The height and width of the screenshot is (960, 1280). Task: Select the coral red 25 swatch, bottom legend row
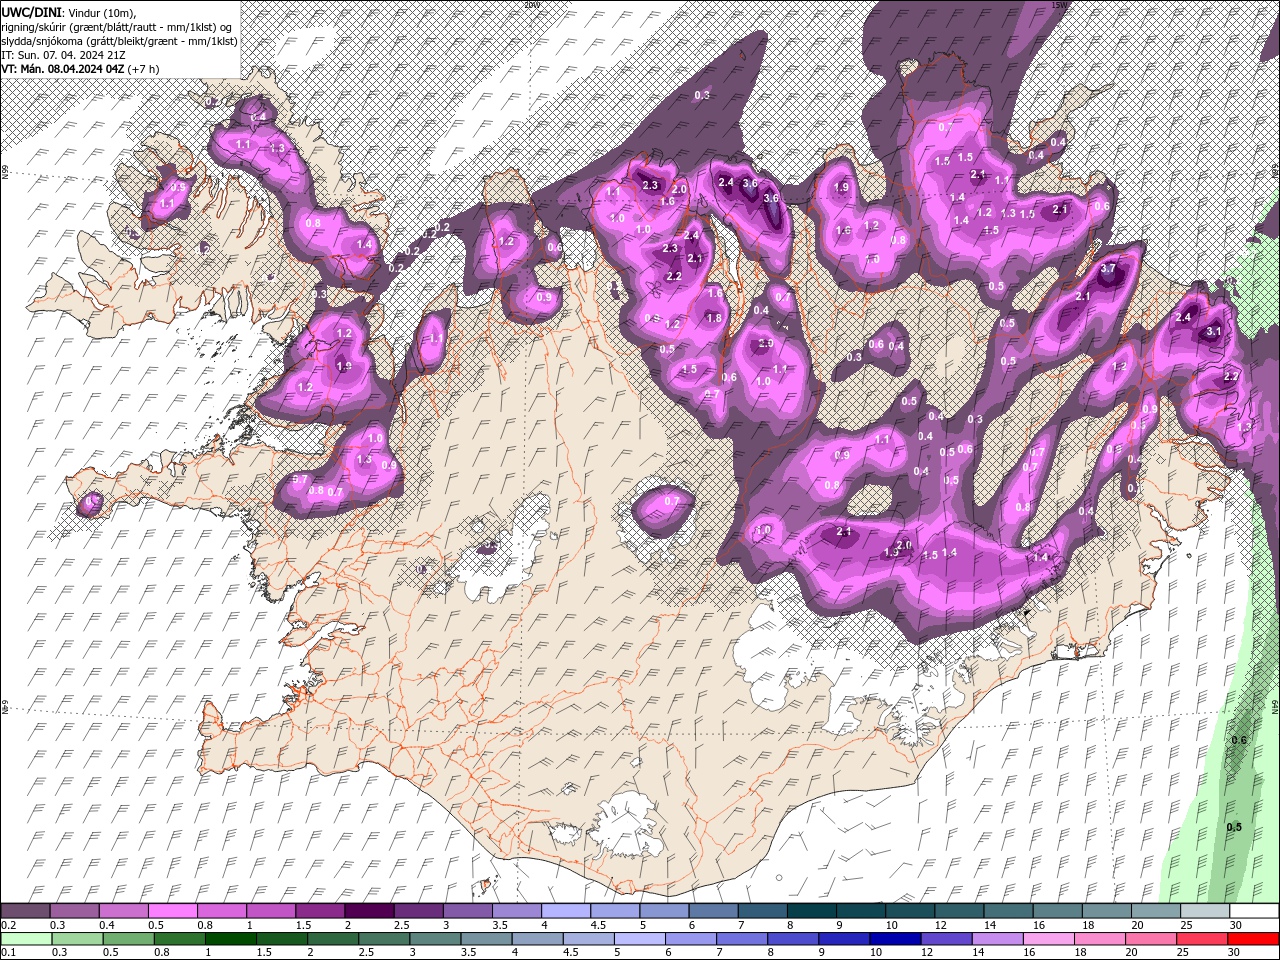[1202, 939]
